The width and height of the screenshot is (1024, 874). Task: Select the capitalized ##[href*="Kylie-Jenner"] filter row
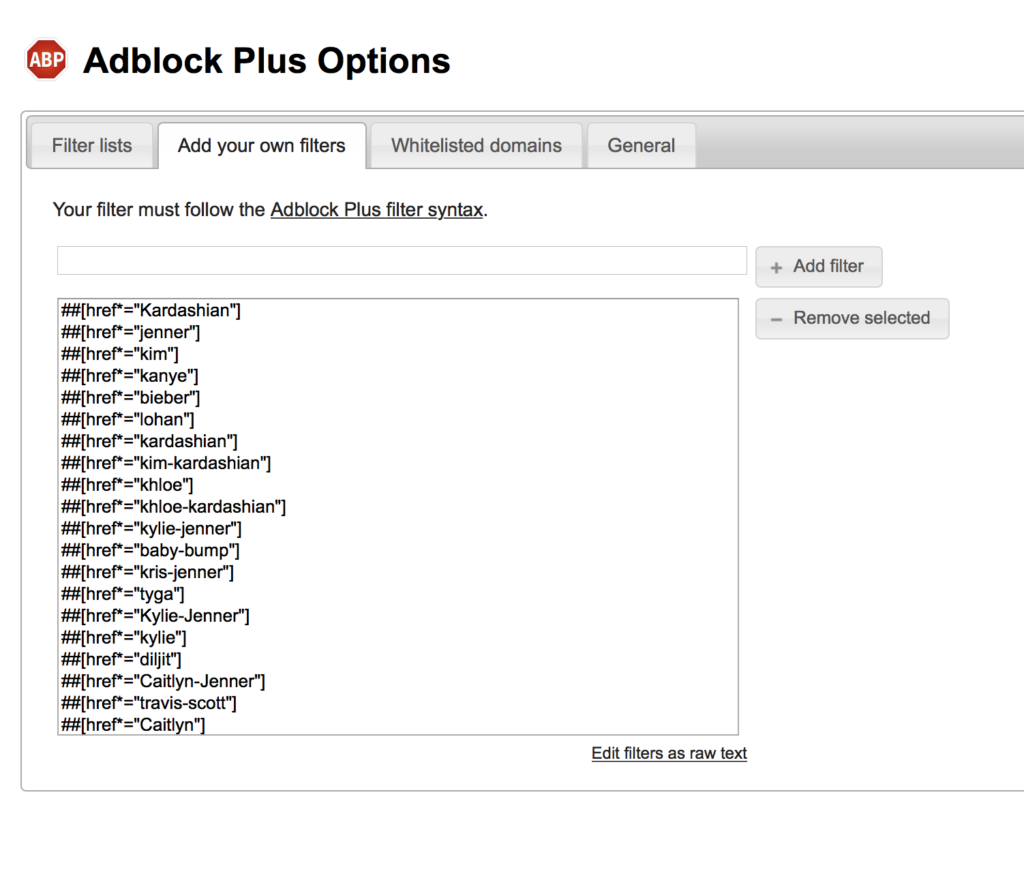(x=398, y=616)
